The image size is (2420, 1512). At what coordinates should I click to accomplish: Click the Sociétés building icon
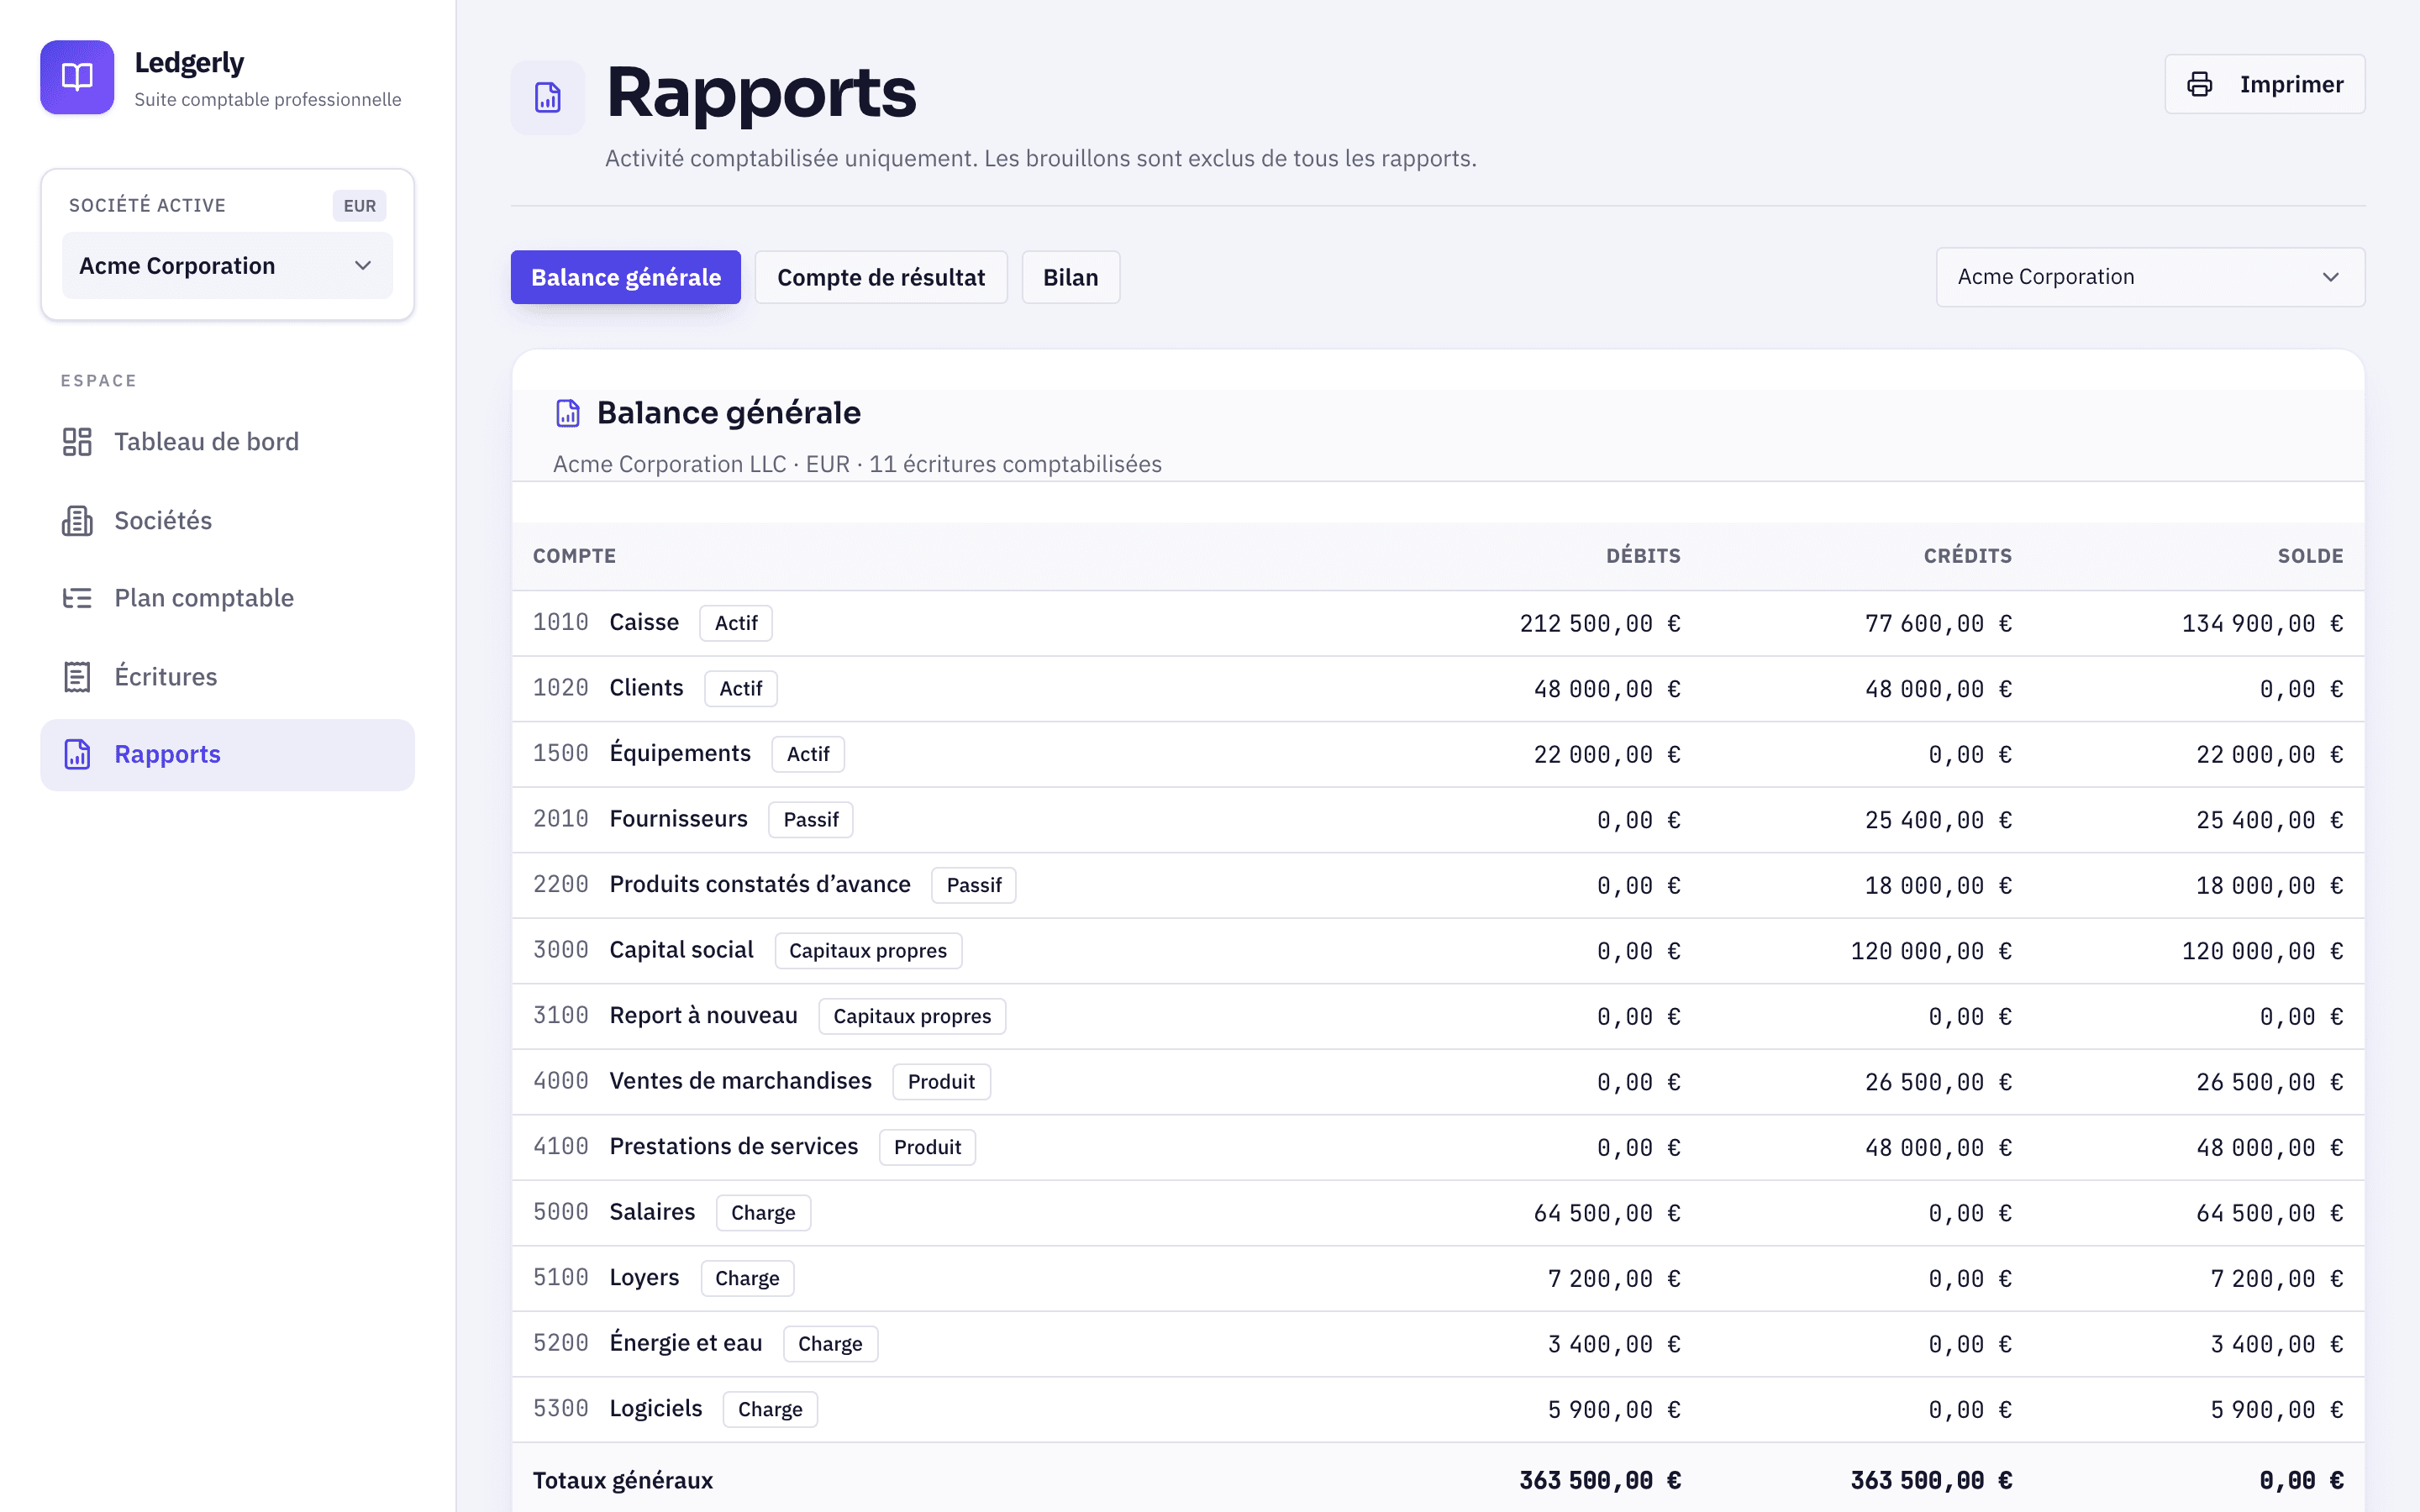pyautogui.click(x=77, y=520)
